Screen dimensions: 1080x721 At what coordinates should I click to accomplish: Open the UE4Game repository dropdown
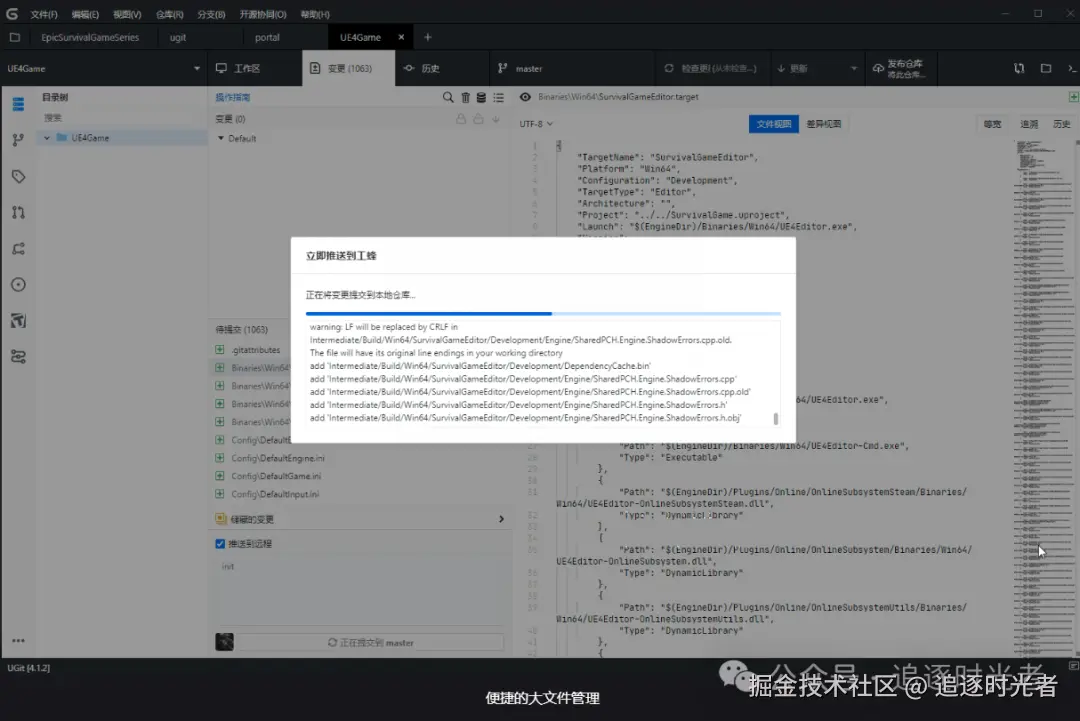coord(103,68)
